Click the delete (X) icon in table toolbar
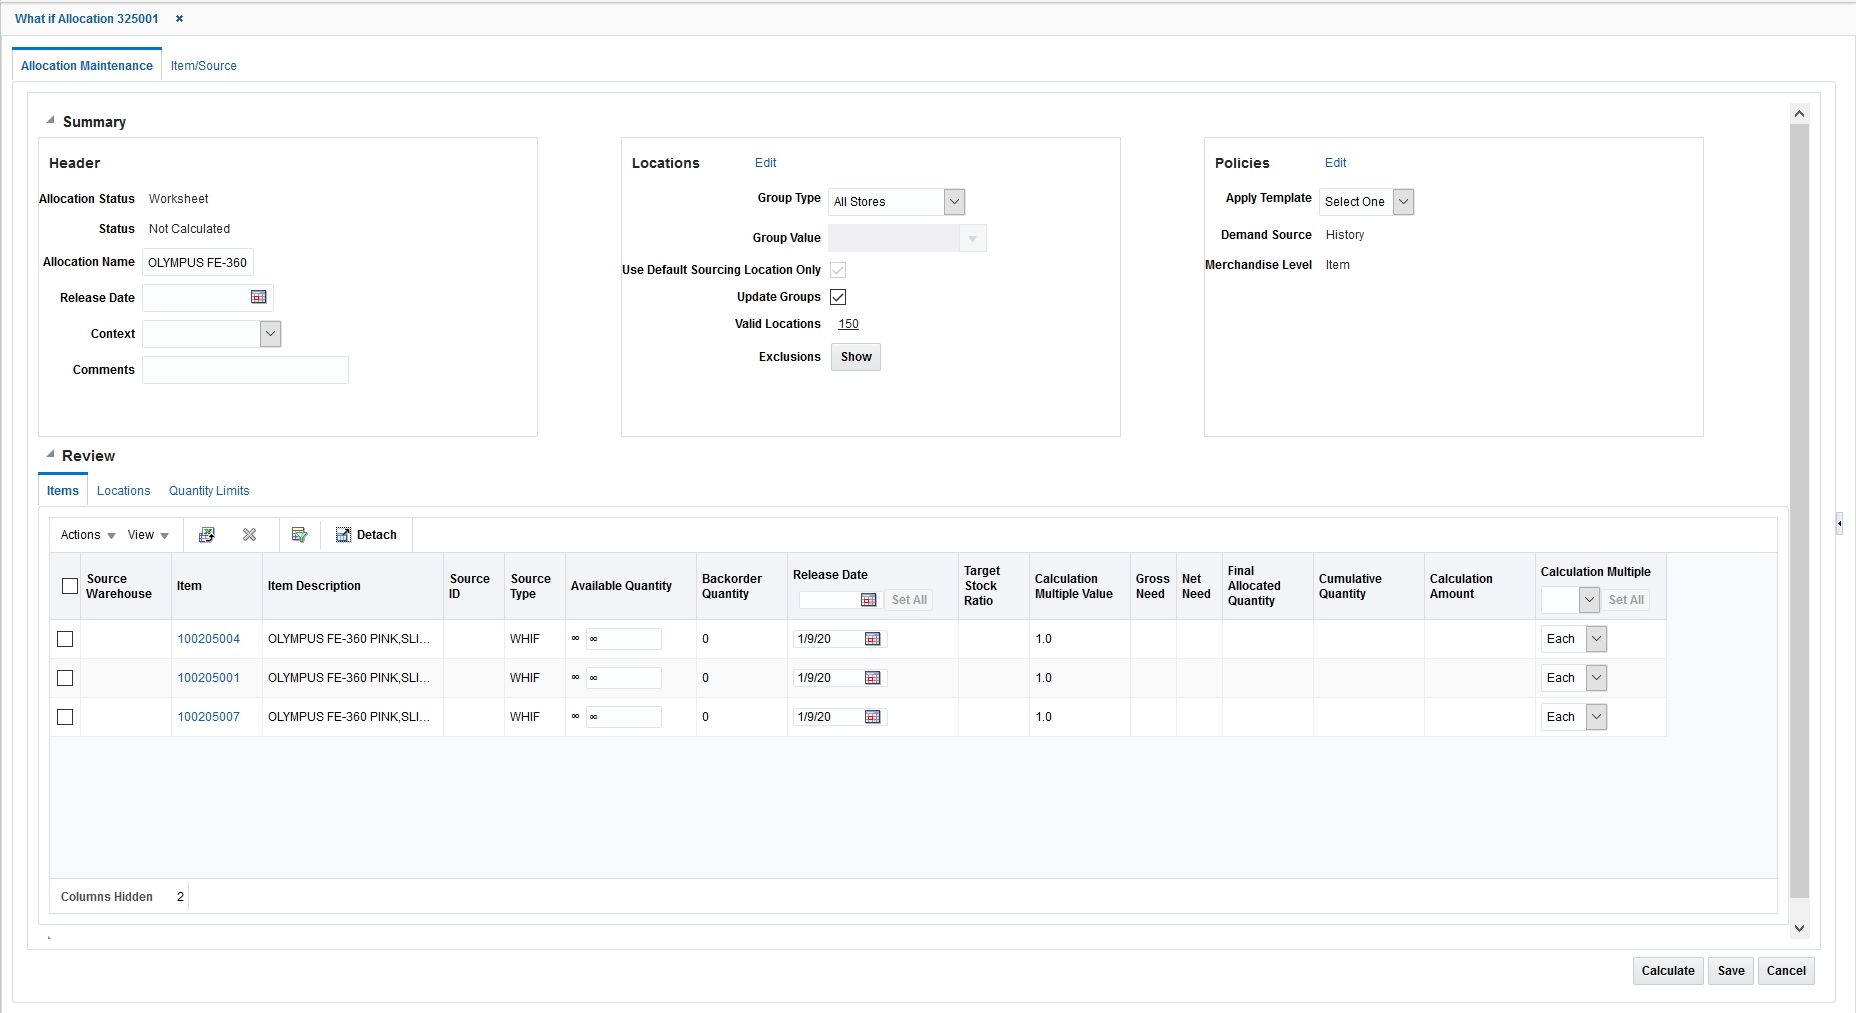This screenshot has height=1013, width=1856. pos(249,535)
